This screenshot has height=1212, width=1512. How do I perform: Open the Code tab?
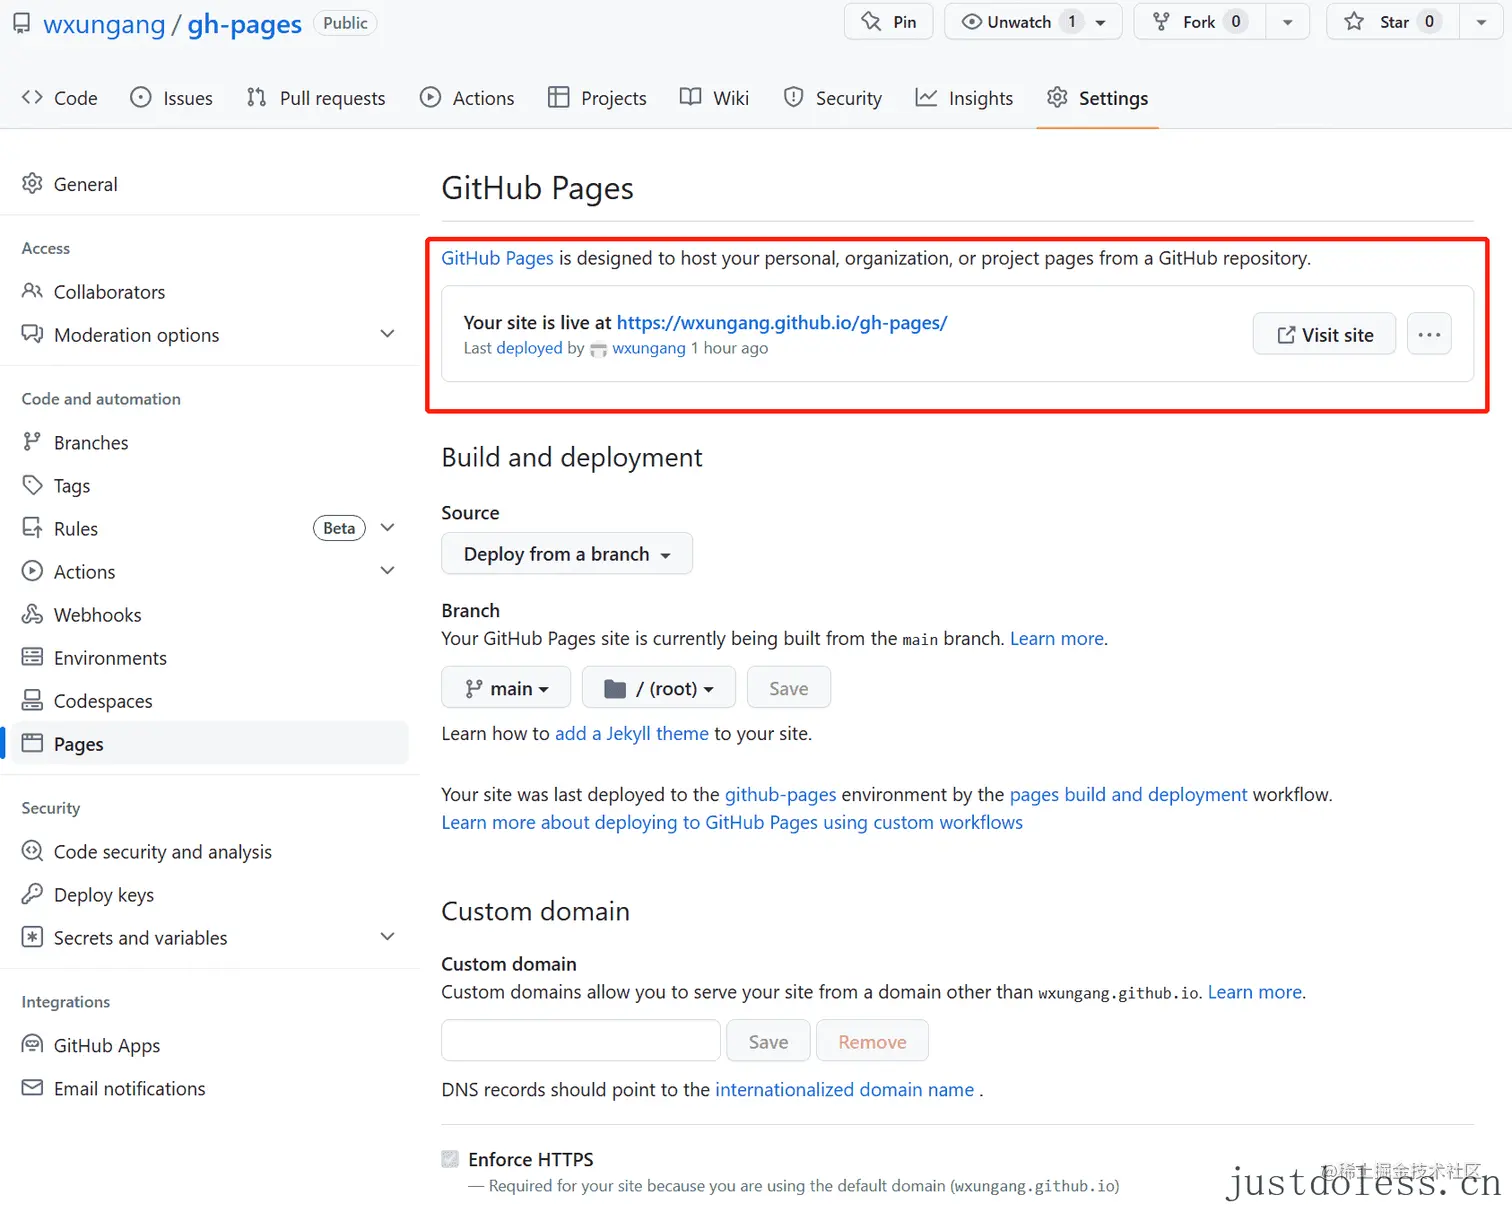(x=60, y=98)
